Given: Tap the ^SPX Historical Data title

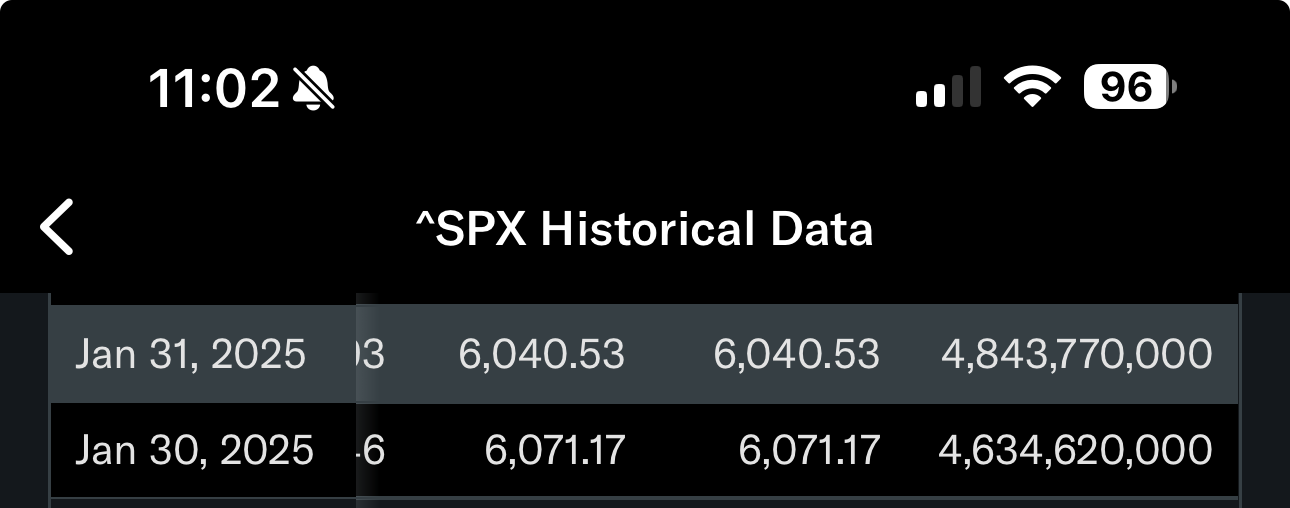Looking at the screenshot, I should click(x=645, y=230).
